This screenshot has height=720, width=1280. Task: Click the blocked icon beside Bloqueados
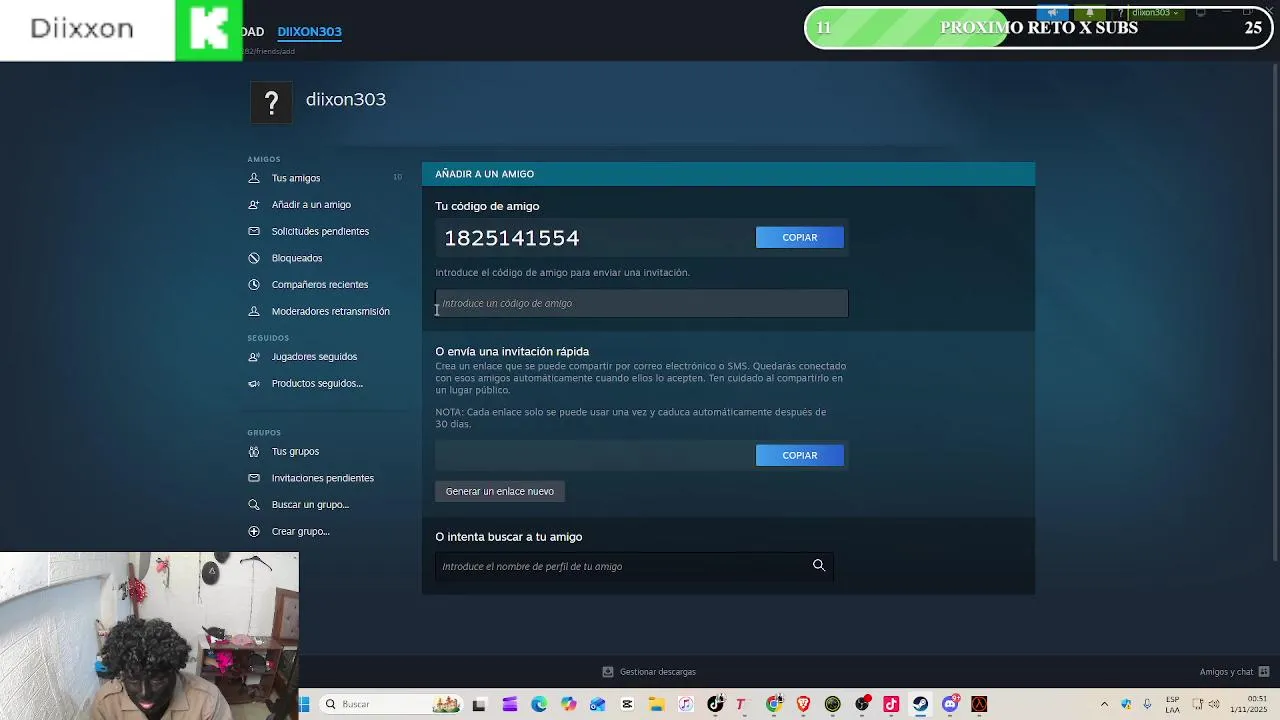[254, 258]
